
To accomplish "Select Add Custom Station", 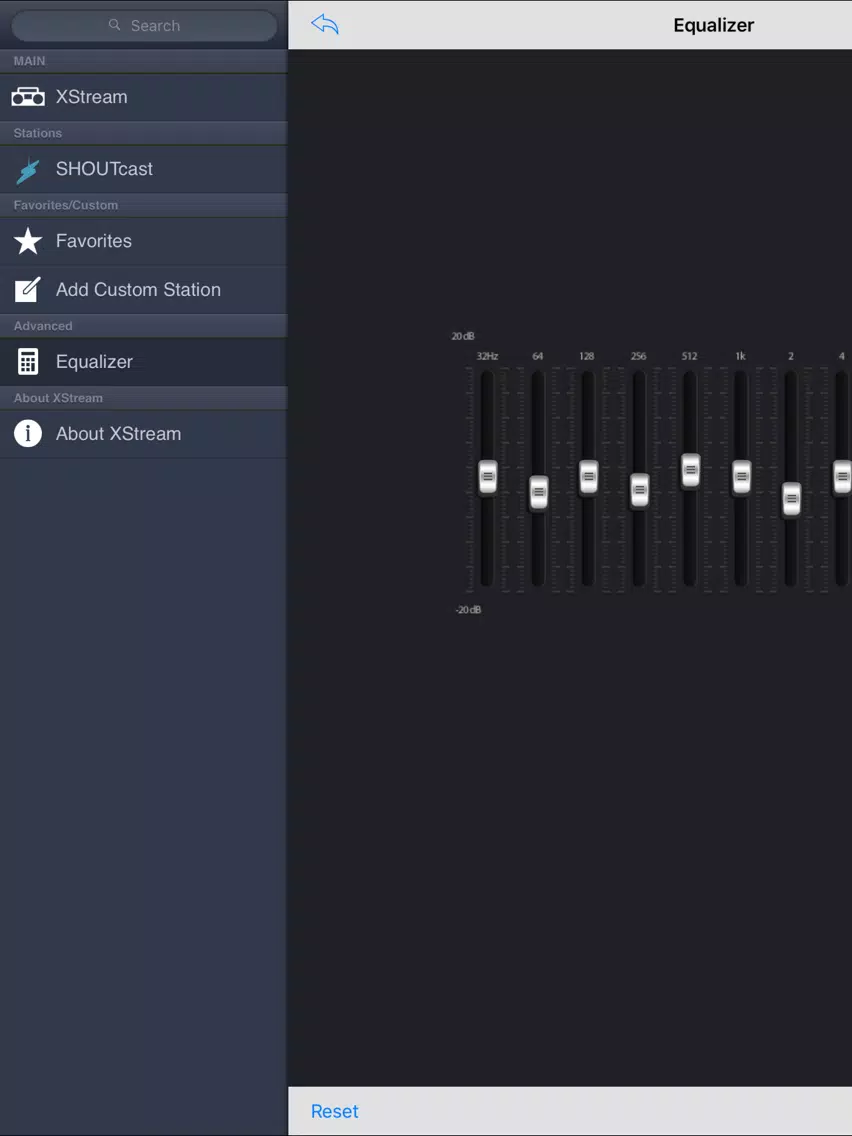I will [x=143, y=290].
